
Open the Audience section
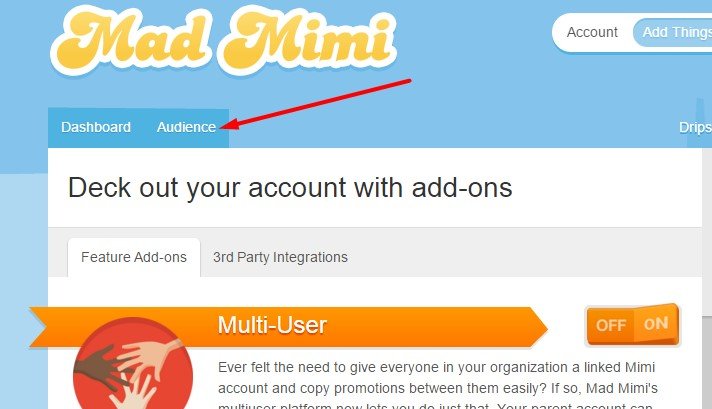tap(186, 127)
